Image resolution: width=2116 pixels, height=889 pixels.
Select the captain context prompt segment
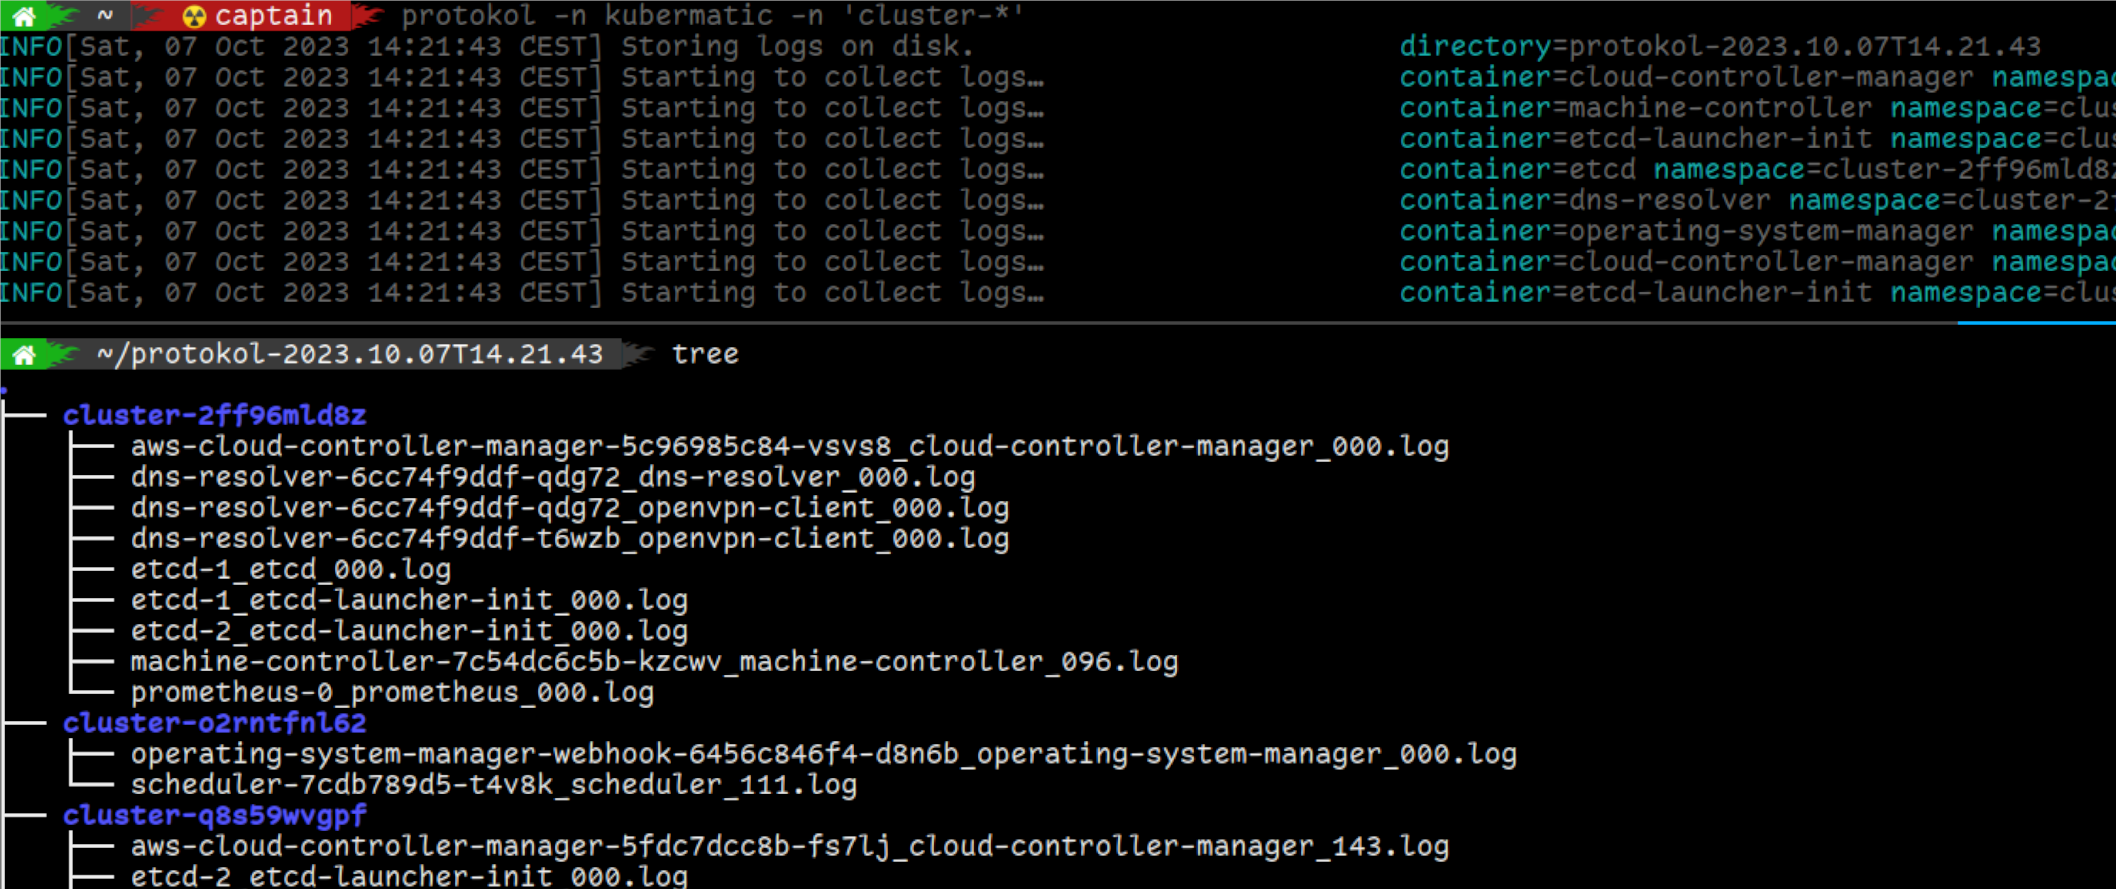click(260, 15)
